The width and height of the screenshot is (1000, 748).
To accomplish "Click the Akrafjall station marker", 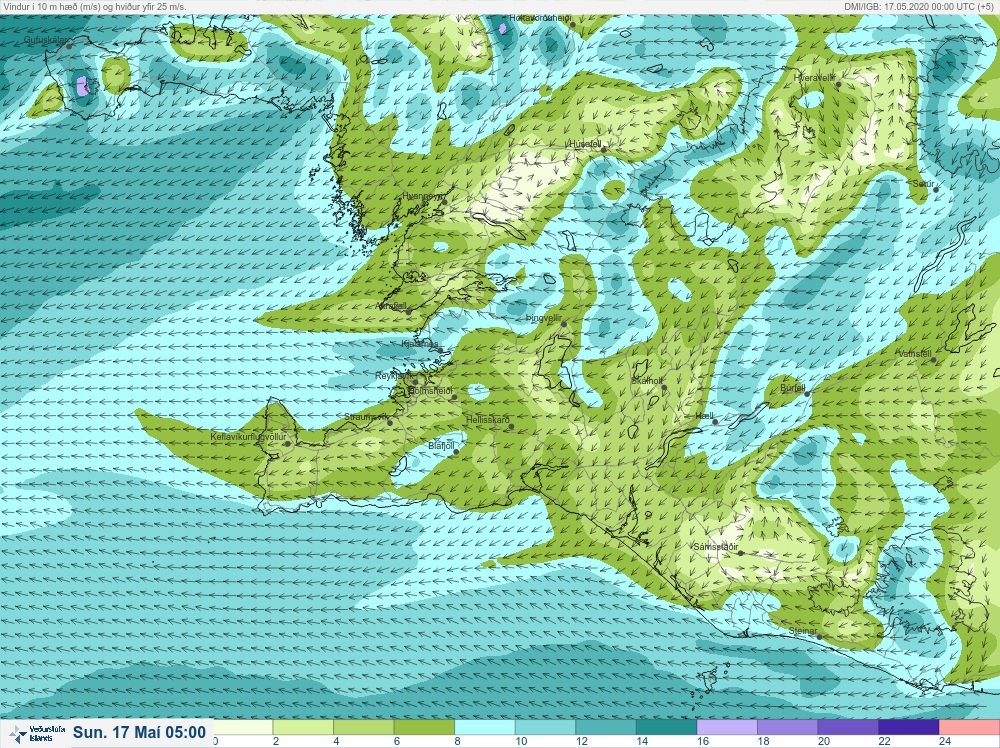I will point(409,312).
